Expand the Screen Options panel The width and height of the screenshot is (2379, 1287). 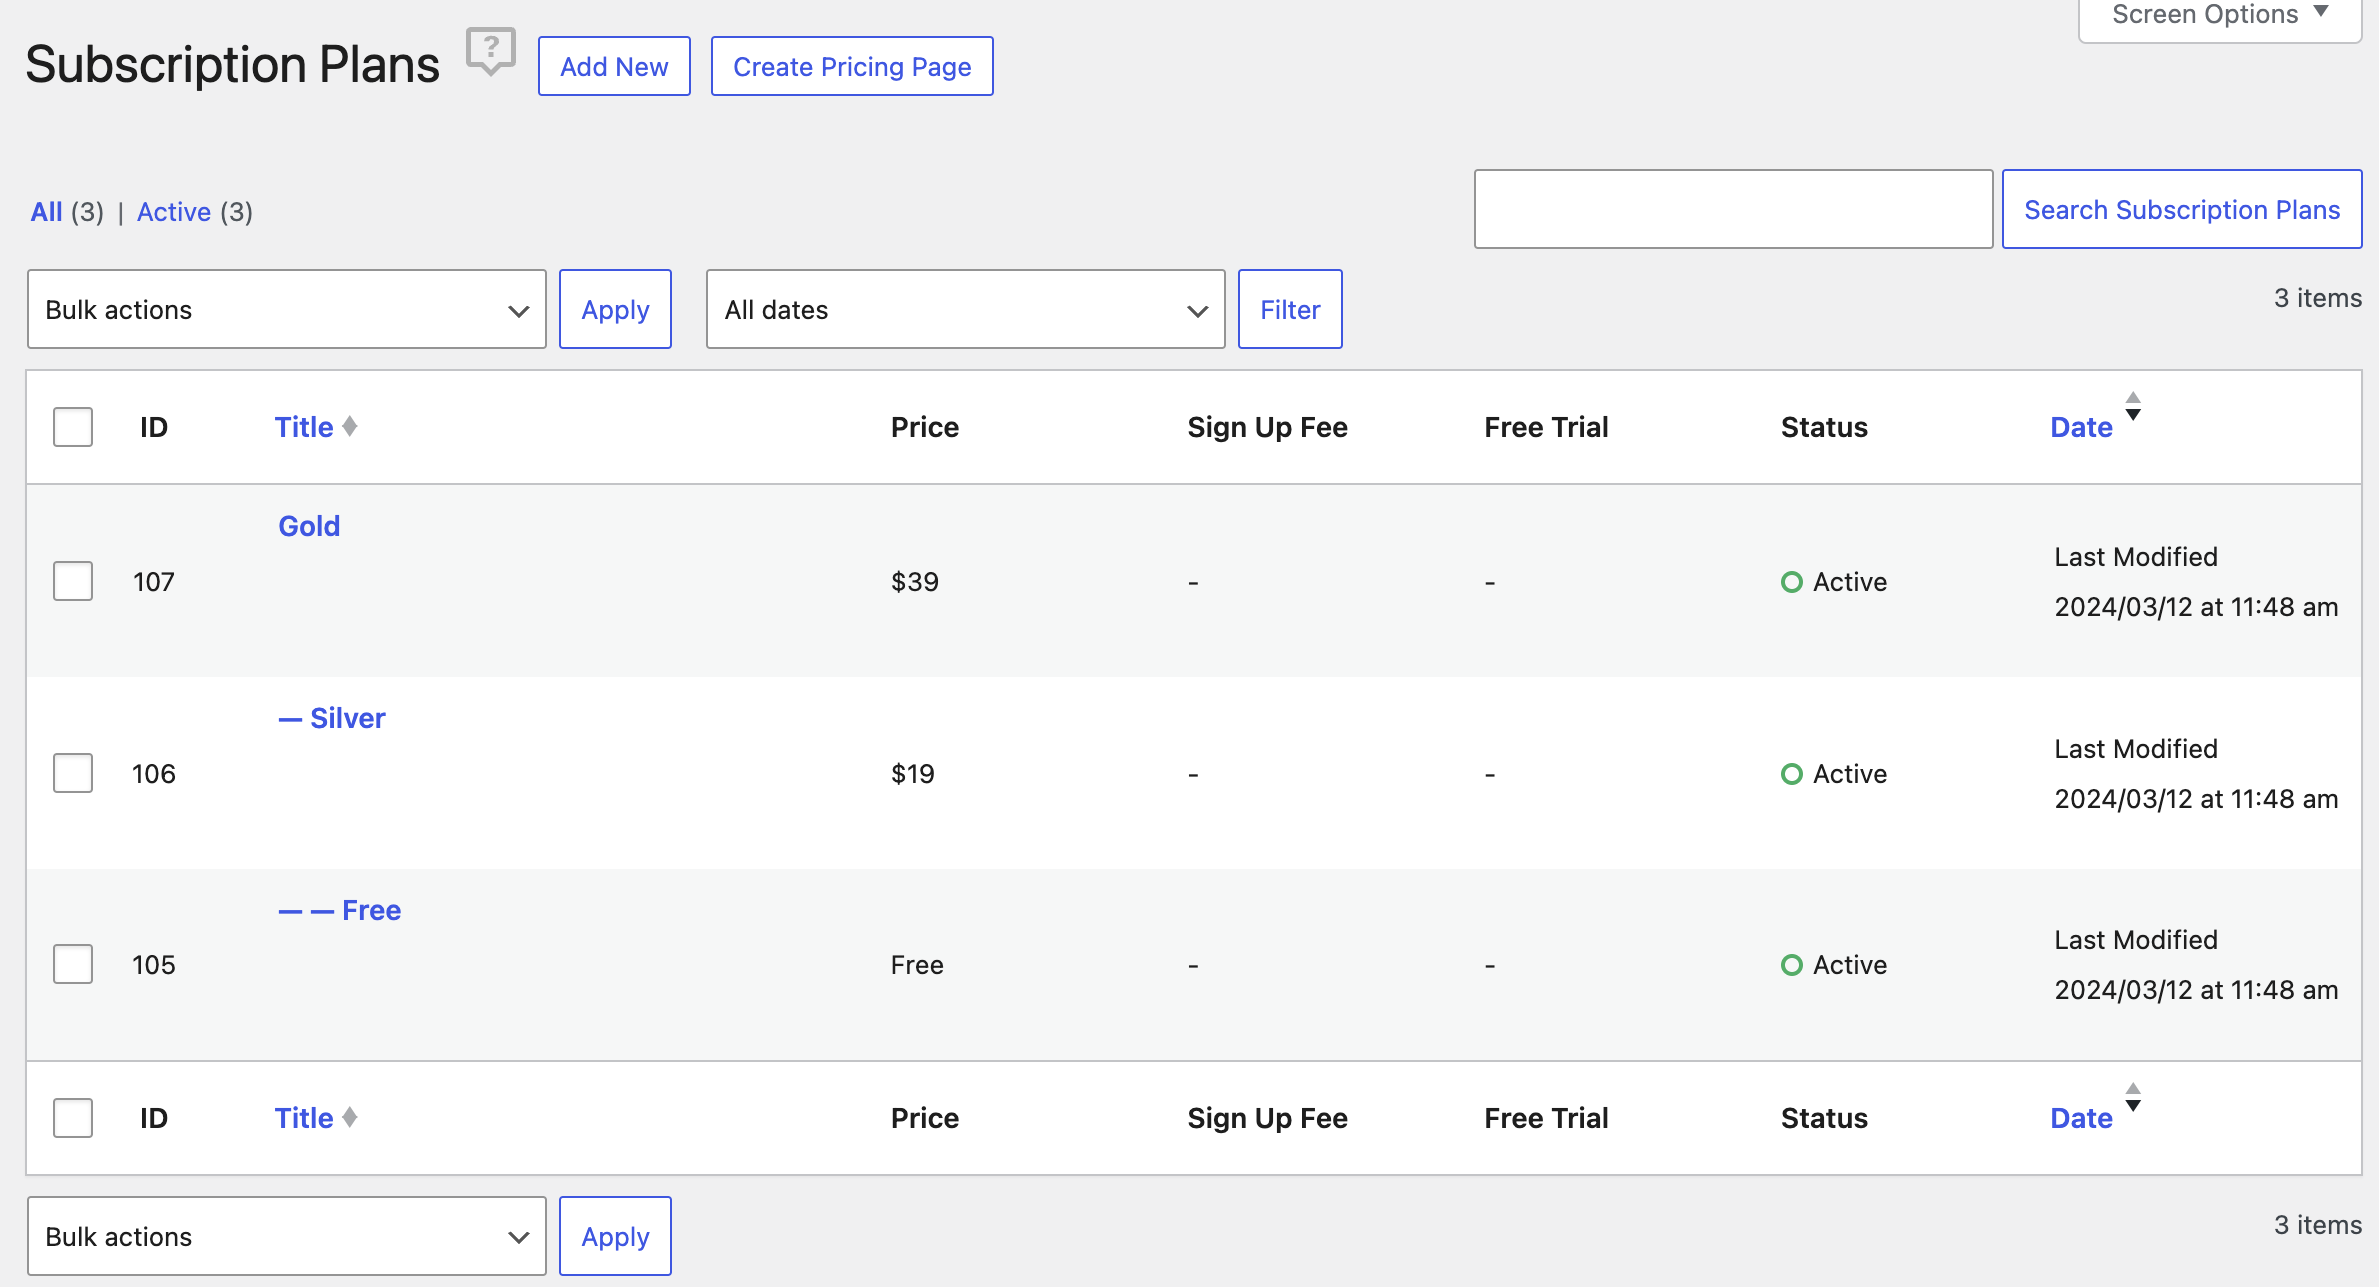[2220, 15]
